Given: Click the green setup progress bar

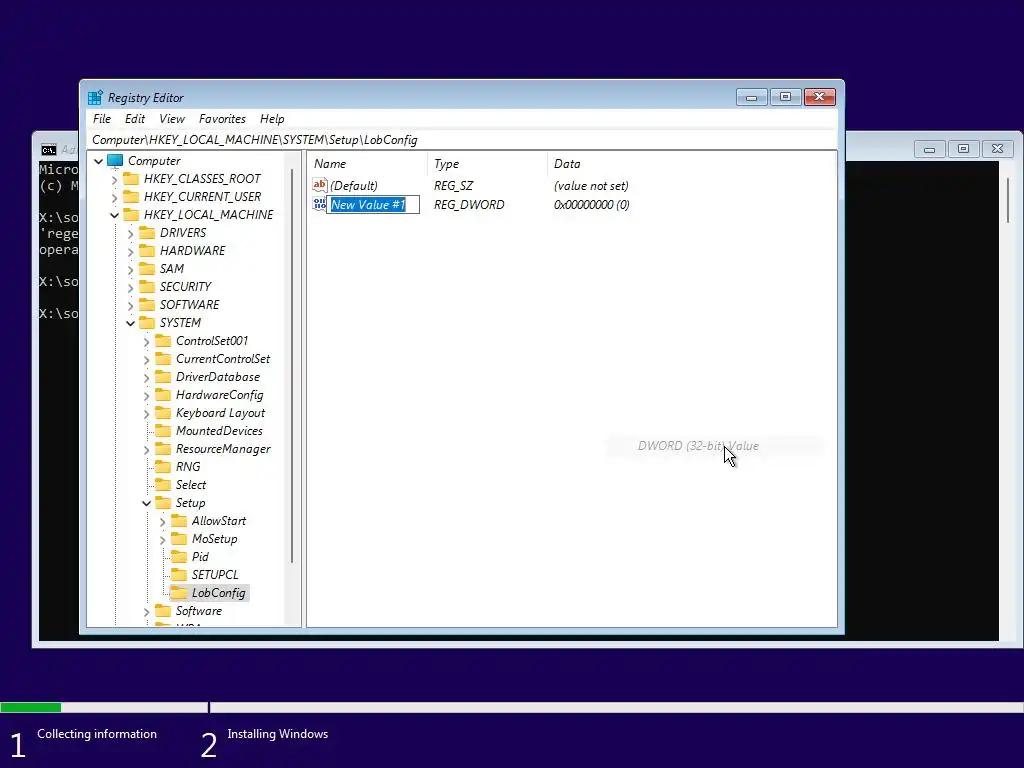Looking at the screenshot, I should click(x=31, y=707).
